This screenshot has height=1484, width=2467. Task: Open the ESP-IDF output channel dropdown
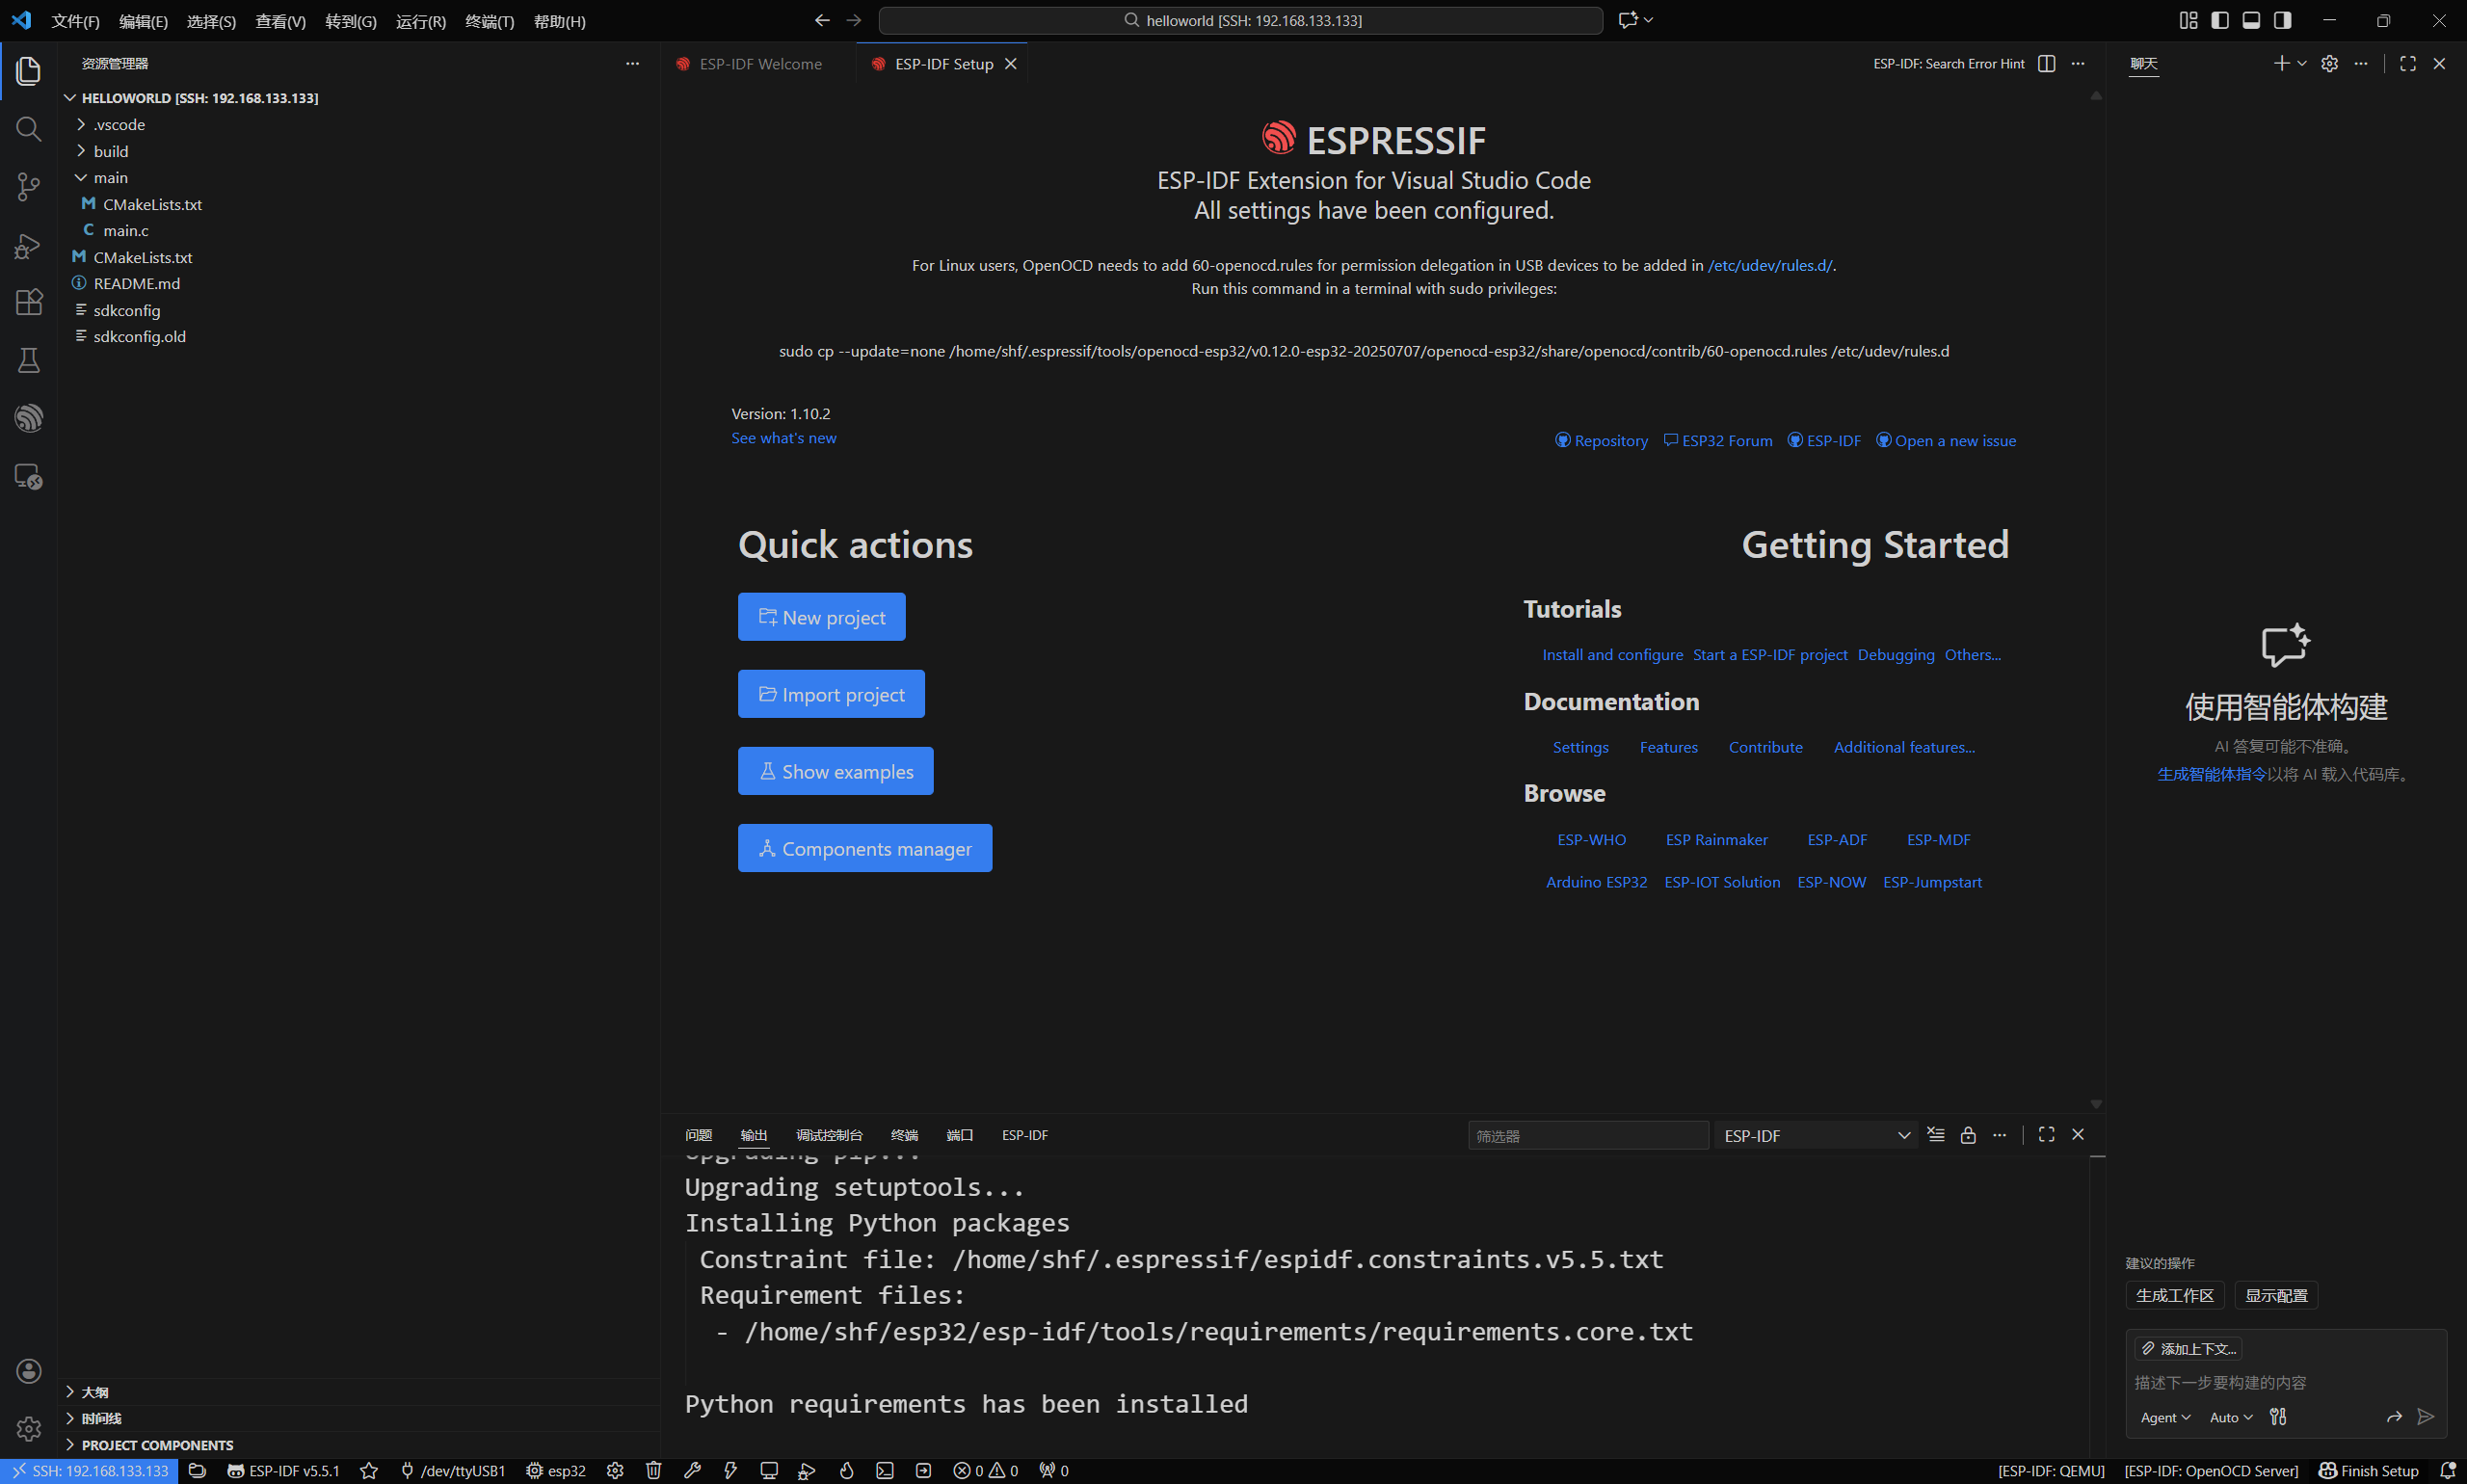coord(1816,1136)
